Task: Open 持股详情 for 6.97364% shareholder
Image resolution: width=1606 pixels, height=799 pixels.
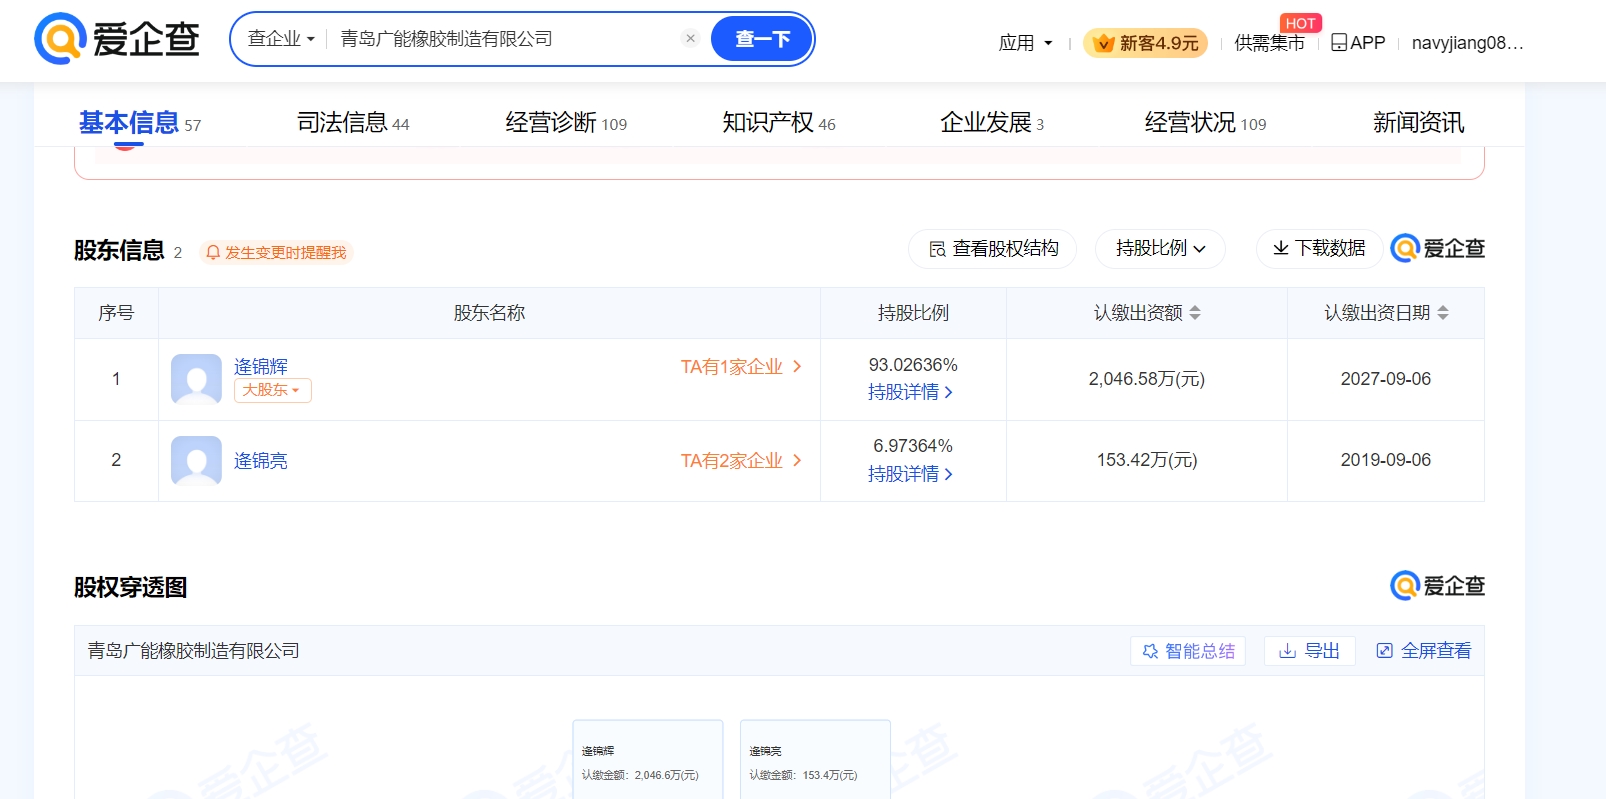Action: click(x=910, y=474)
